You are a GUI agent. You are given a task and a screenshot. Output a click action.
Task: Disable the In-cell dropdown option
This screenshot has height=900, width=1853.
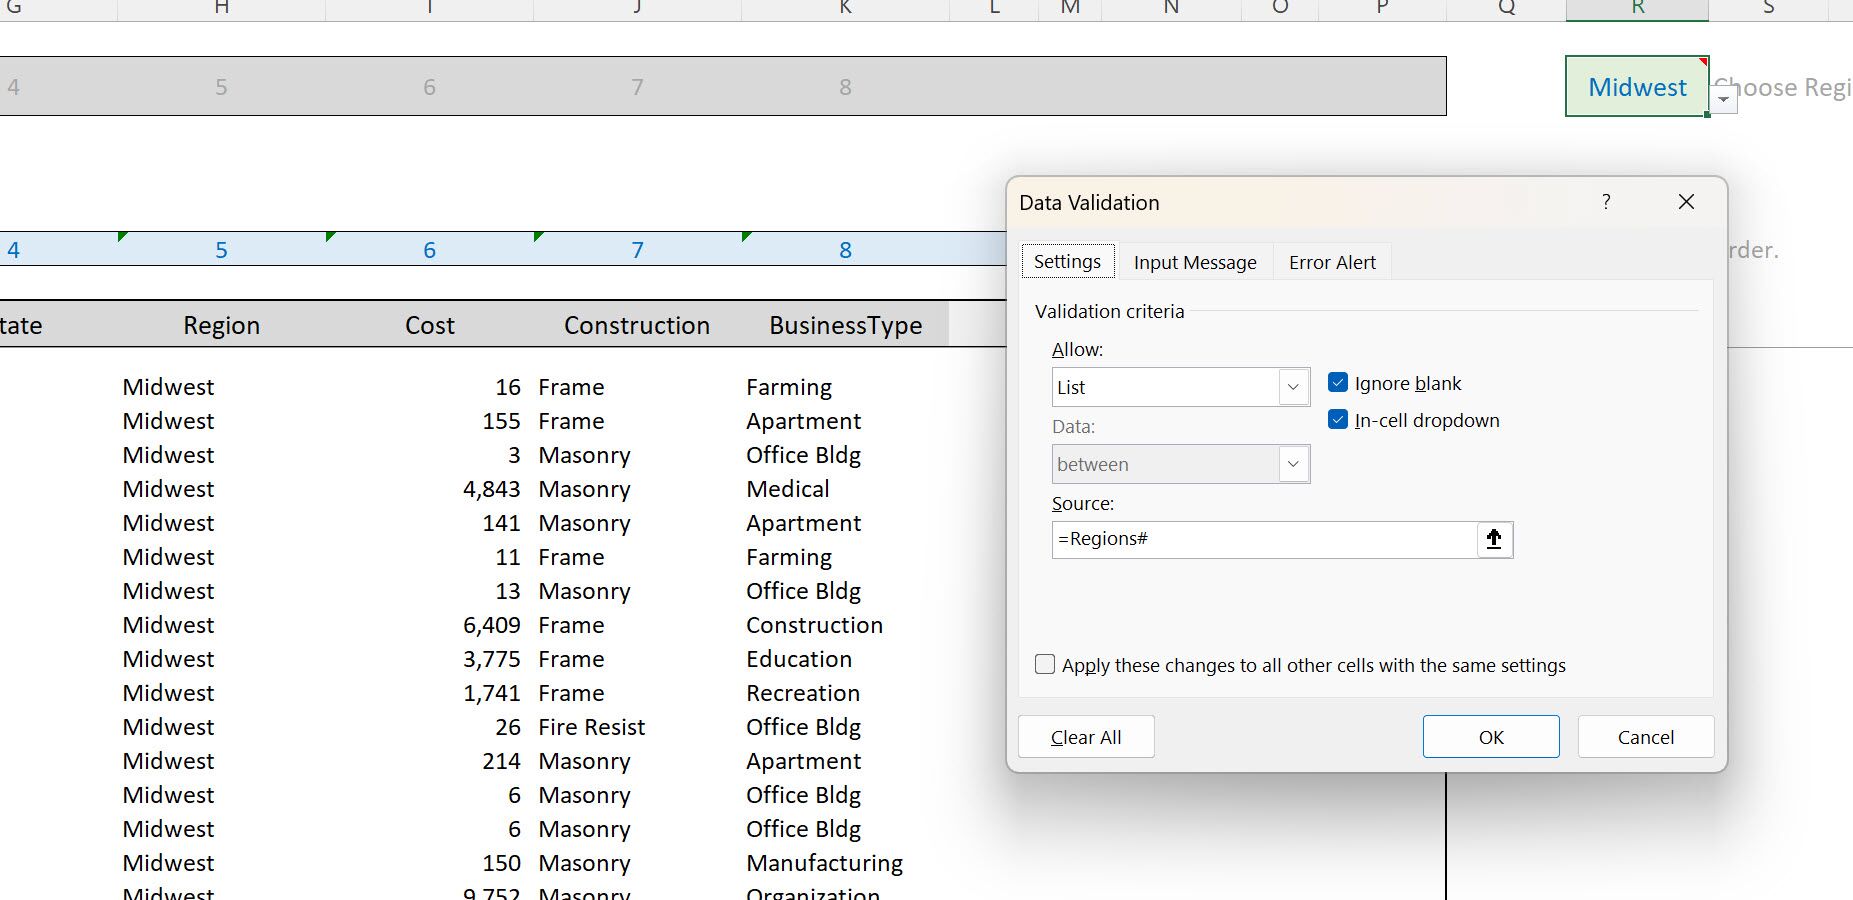[x=1337, y=420]
